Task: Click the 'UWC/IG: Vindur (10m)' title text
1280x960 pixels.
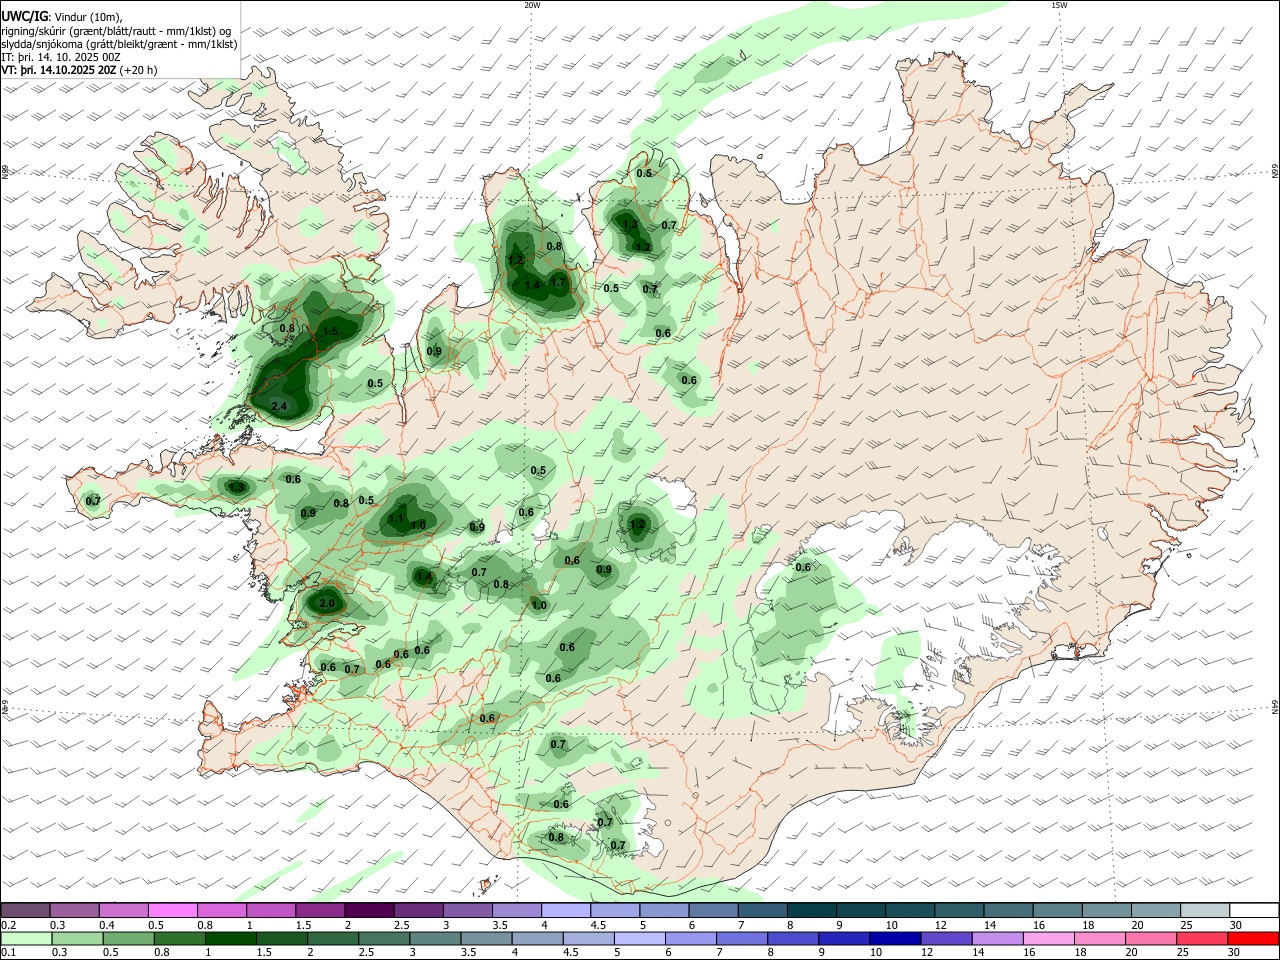Action: [61, 16]
